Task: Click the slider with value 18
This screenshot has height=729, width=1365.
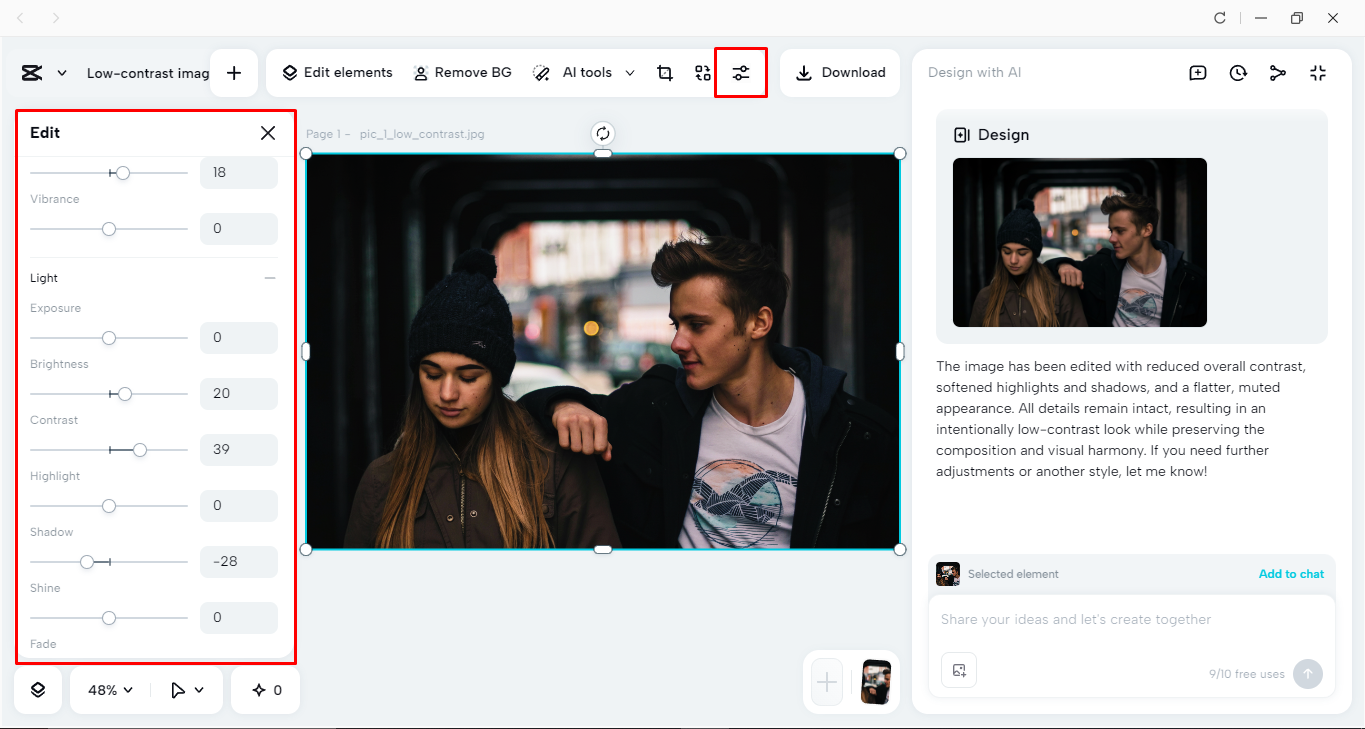Action: click(109, 173)
